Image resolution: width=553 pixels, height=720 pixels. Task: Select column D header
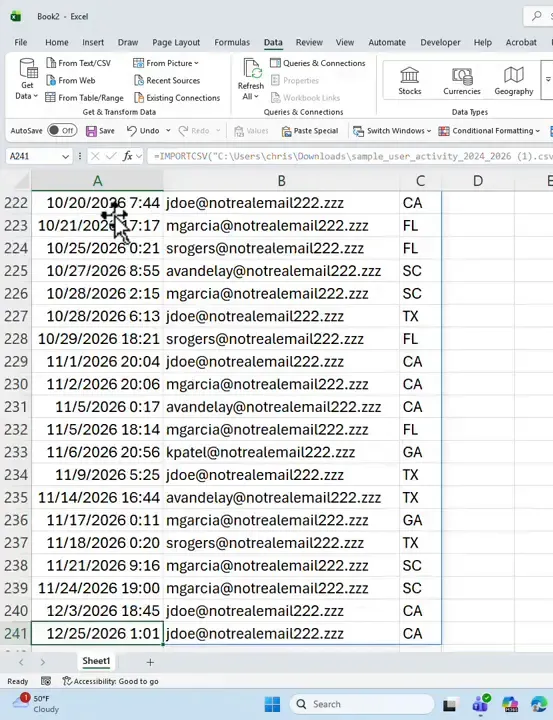[478, 181]
